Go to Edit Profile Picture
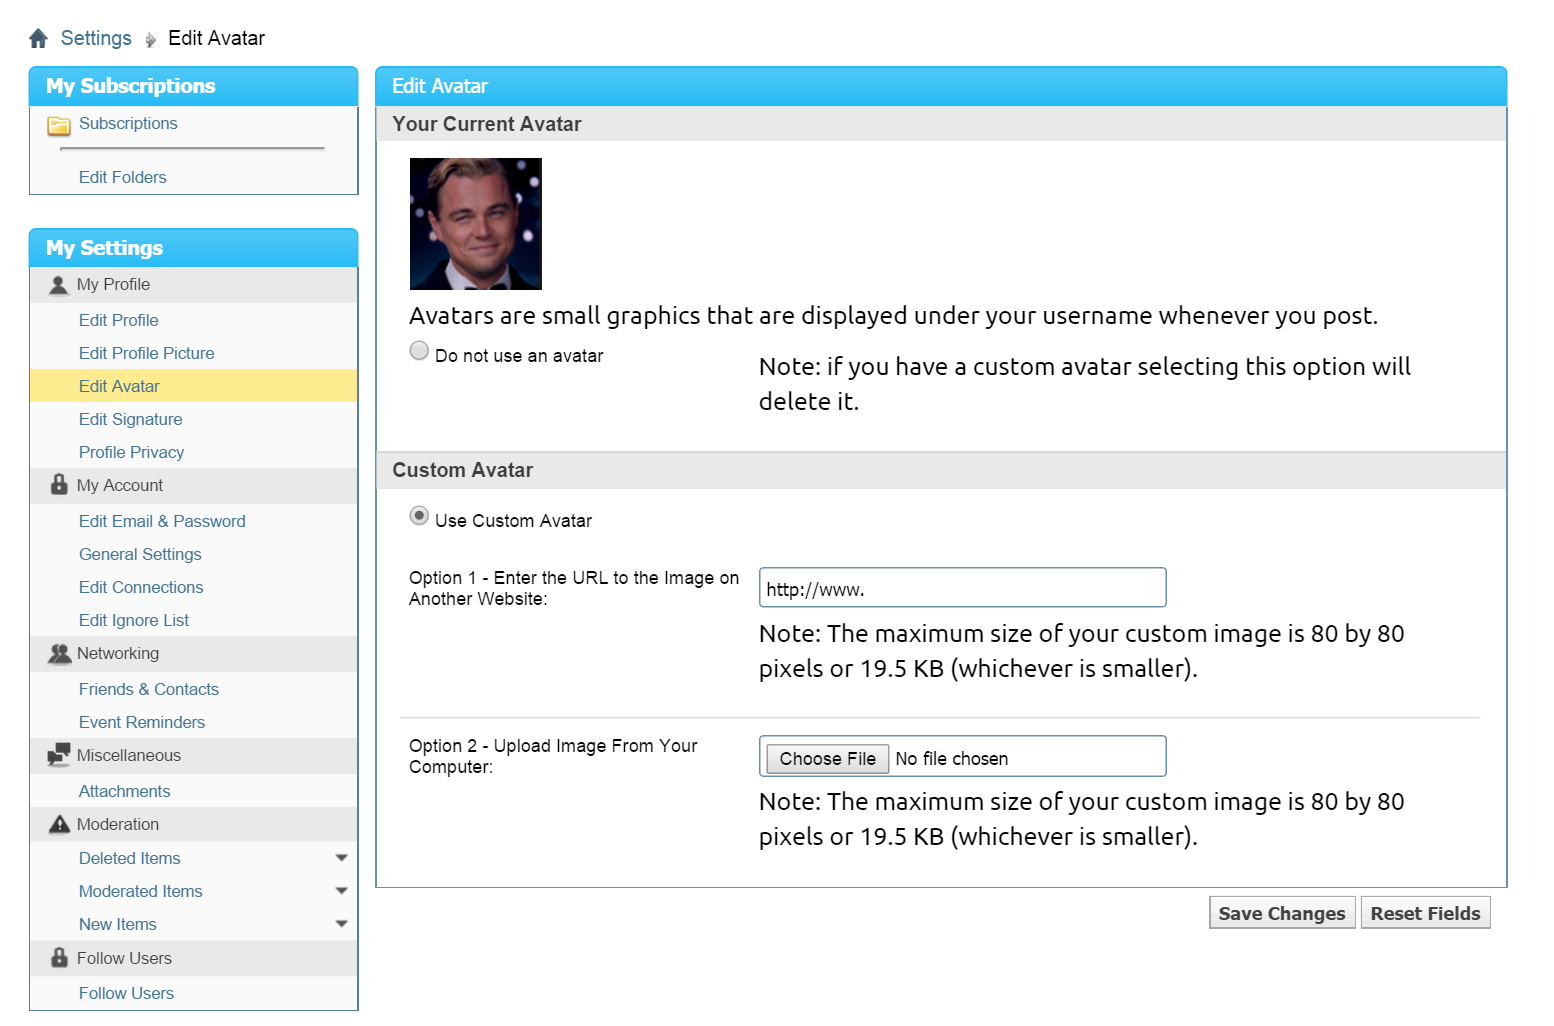Viewport: 1554px width, 1026px height. (147, 353)
